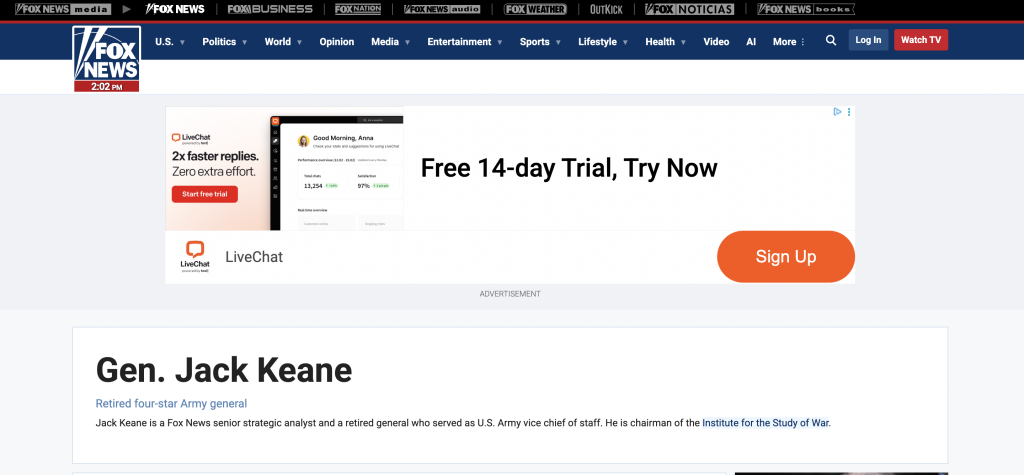Open Fox News Audio logo link
Viewport: 1024px width, 475px height.
click(442, 9)
